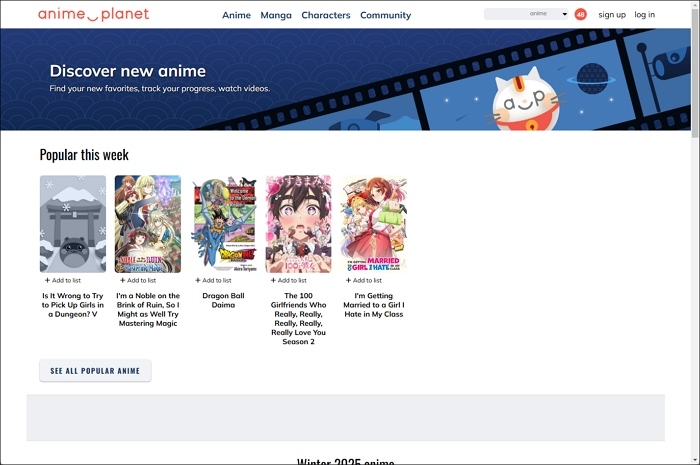Add Is It Wrong to Try dungeon to list
The image size is (700, 465).
tap(63, 280)
